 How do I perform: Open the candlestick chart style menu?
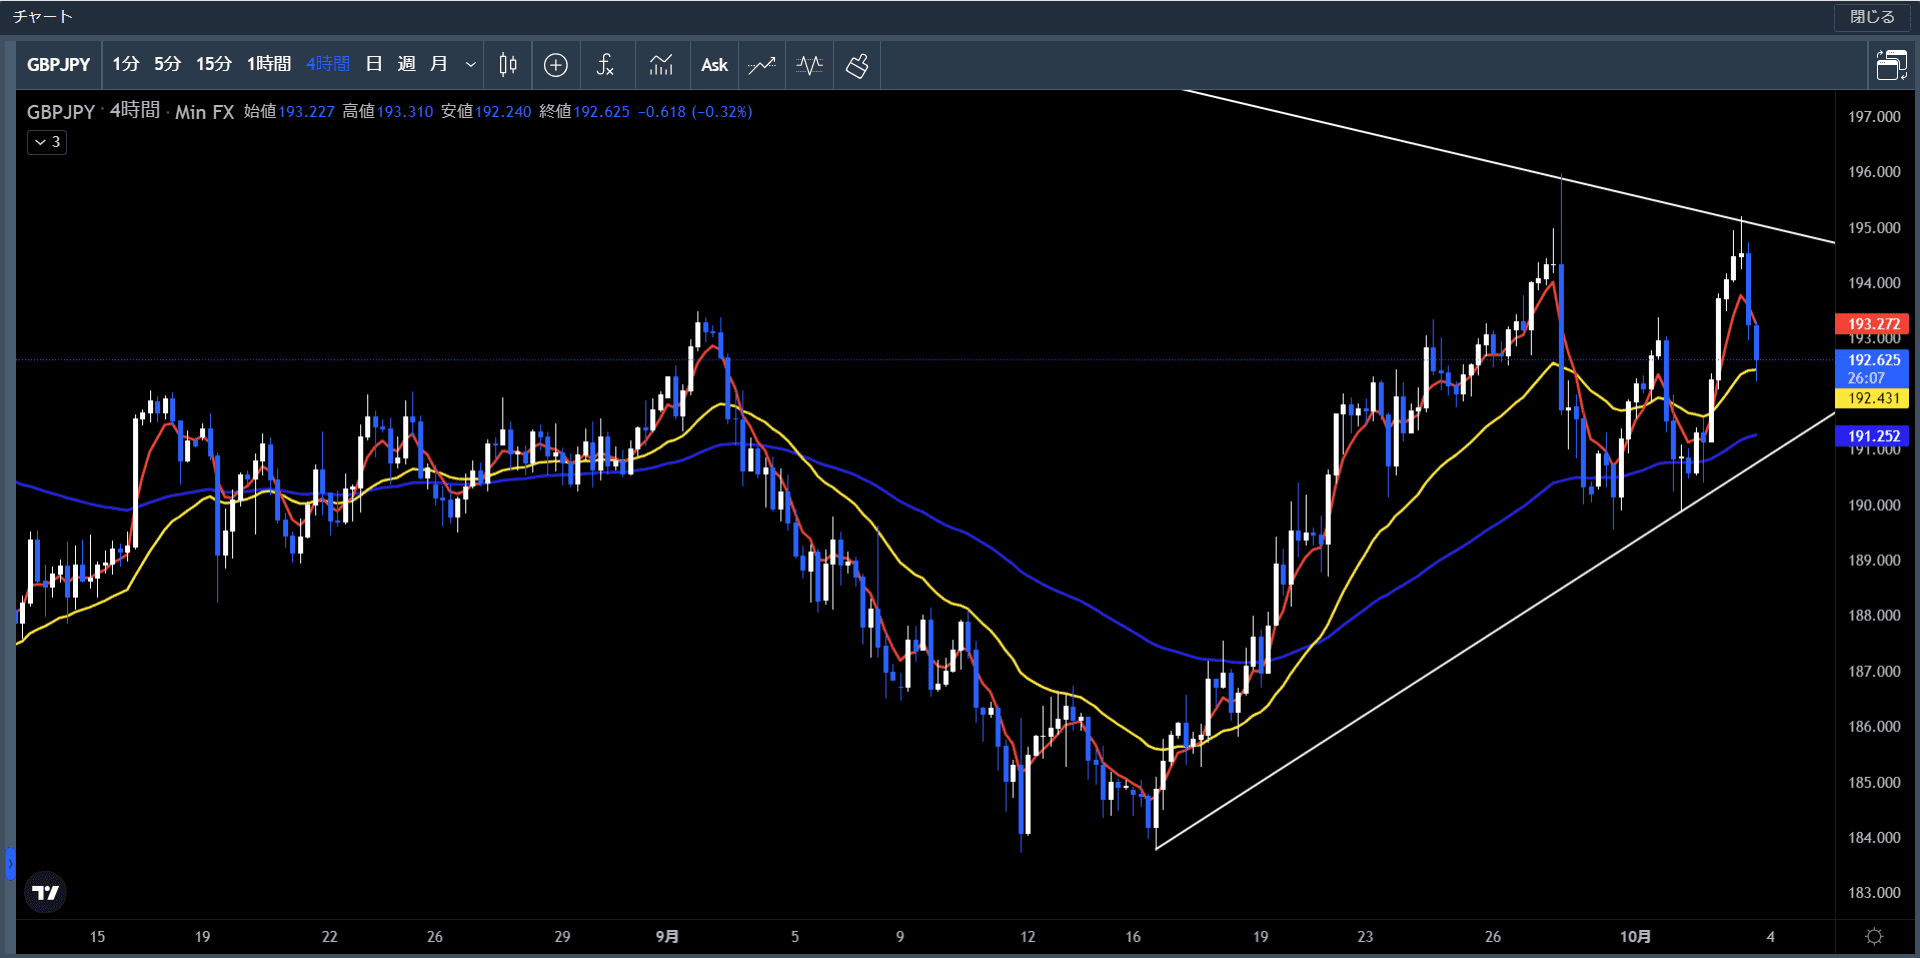(x=508, y=65)
